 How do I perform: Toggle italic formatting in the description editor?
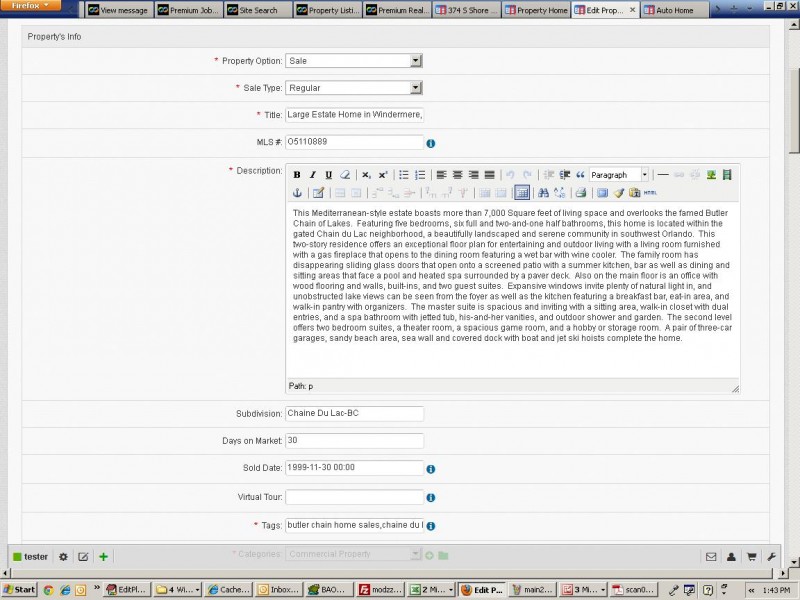point(313,175)
